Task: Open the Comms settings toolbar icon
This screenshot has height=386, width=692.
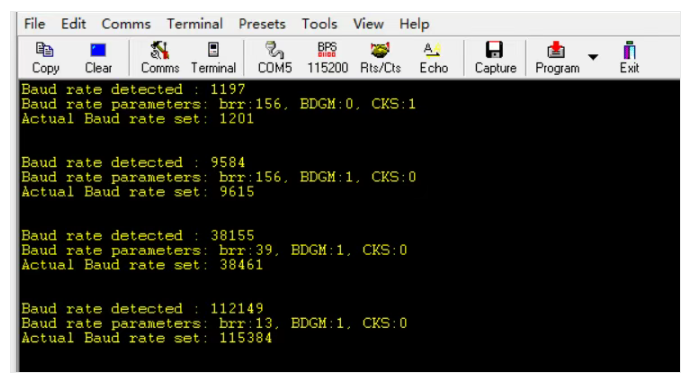Action: [x=160, y=58]
